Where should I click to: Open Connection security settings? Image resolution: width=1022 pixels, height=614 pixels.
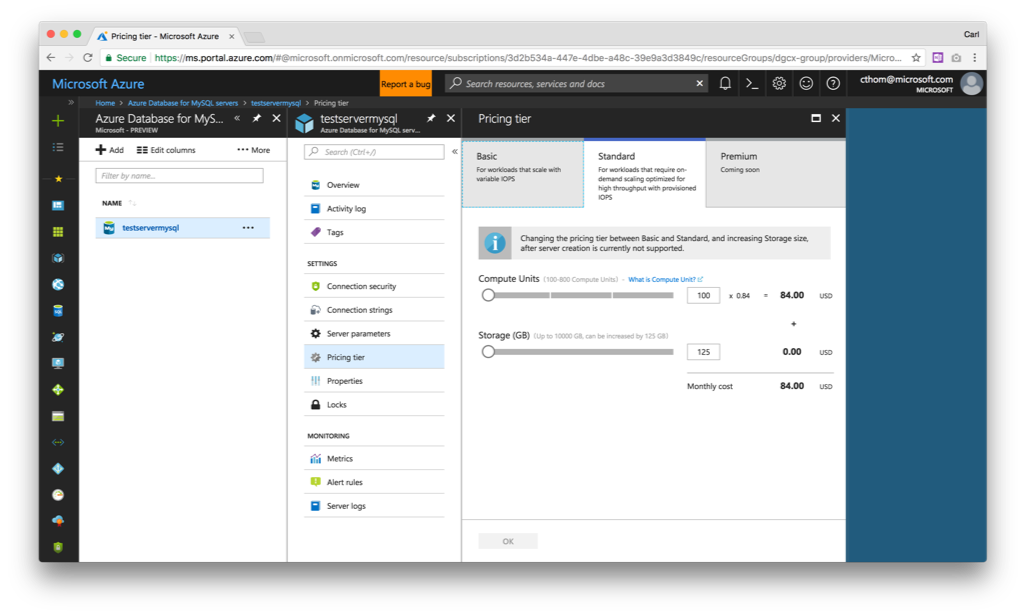click(x=374, y=286)
